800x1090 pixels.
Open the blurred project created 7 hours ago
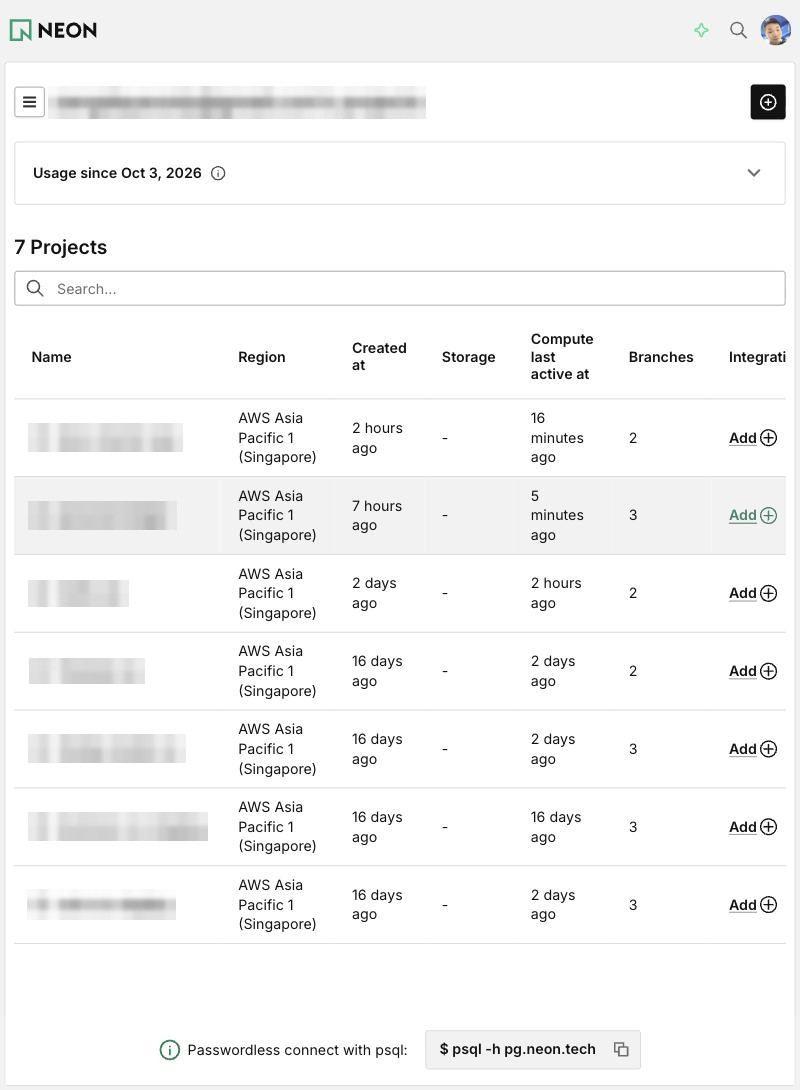pos(102,515)
